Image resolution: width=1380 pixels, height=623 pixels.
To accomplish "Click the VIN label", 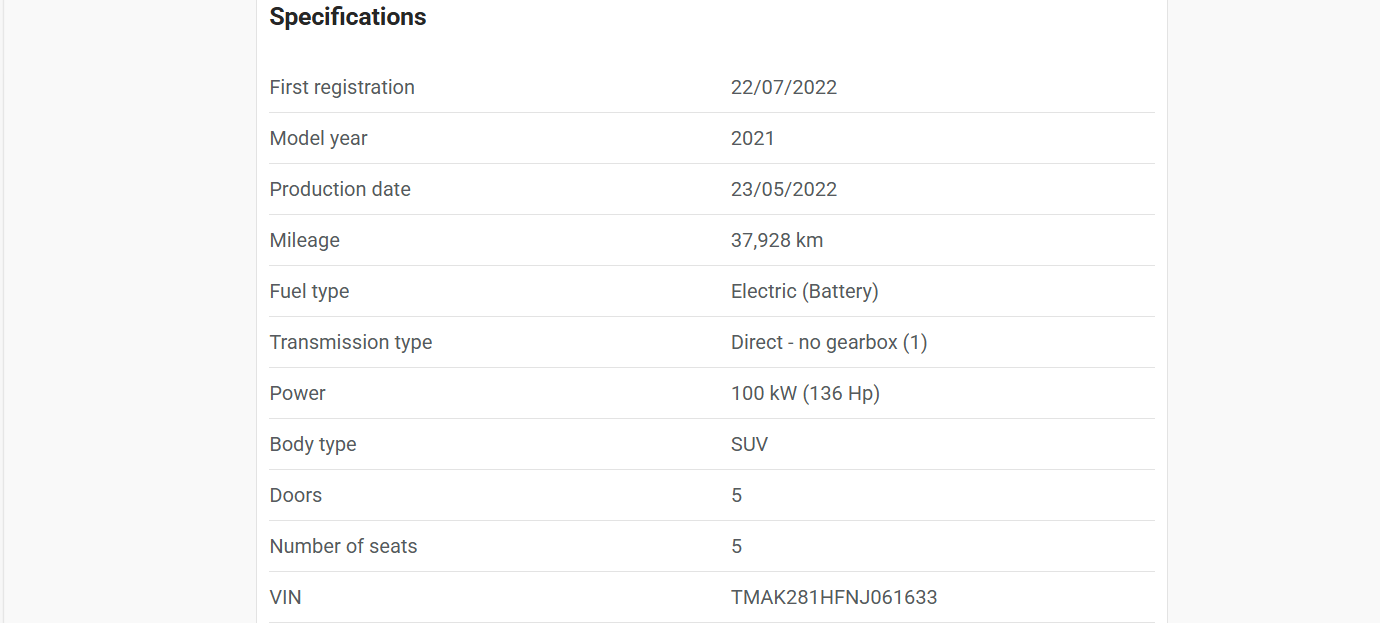I will tap(286, 597).
